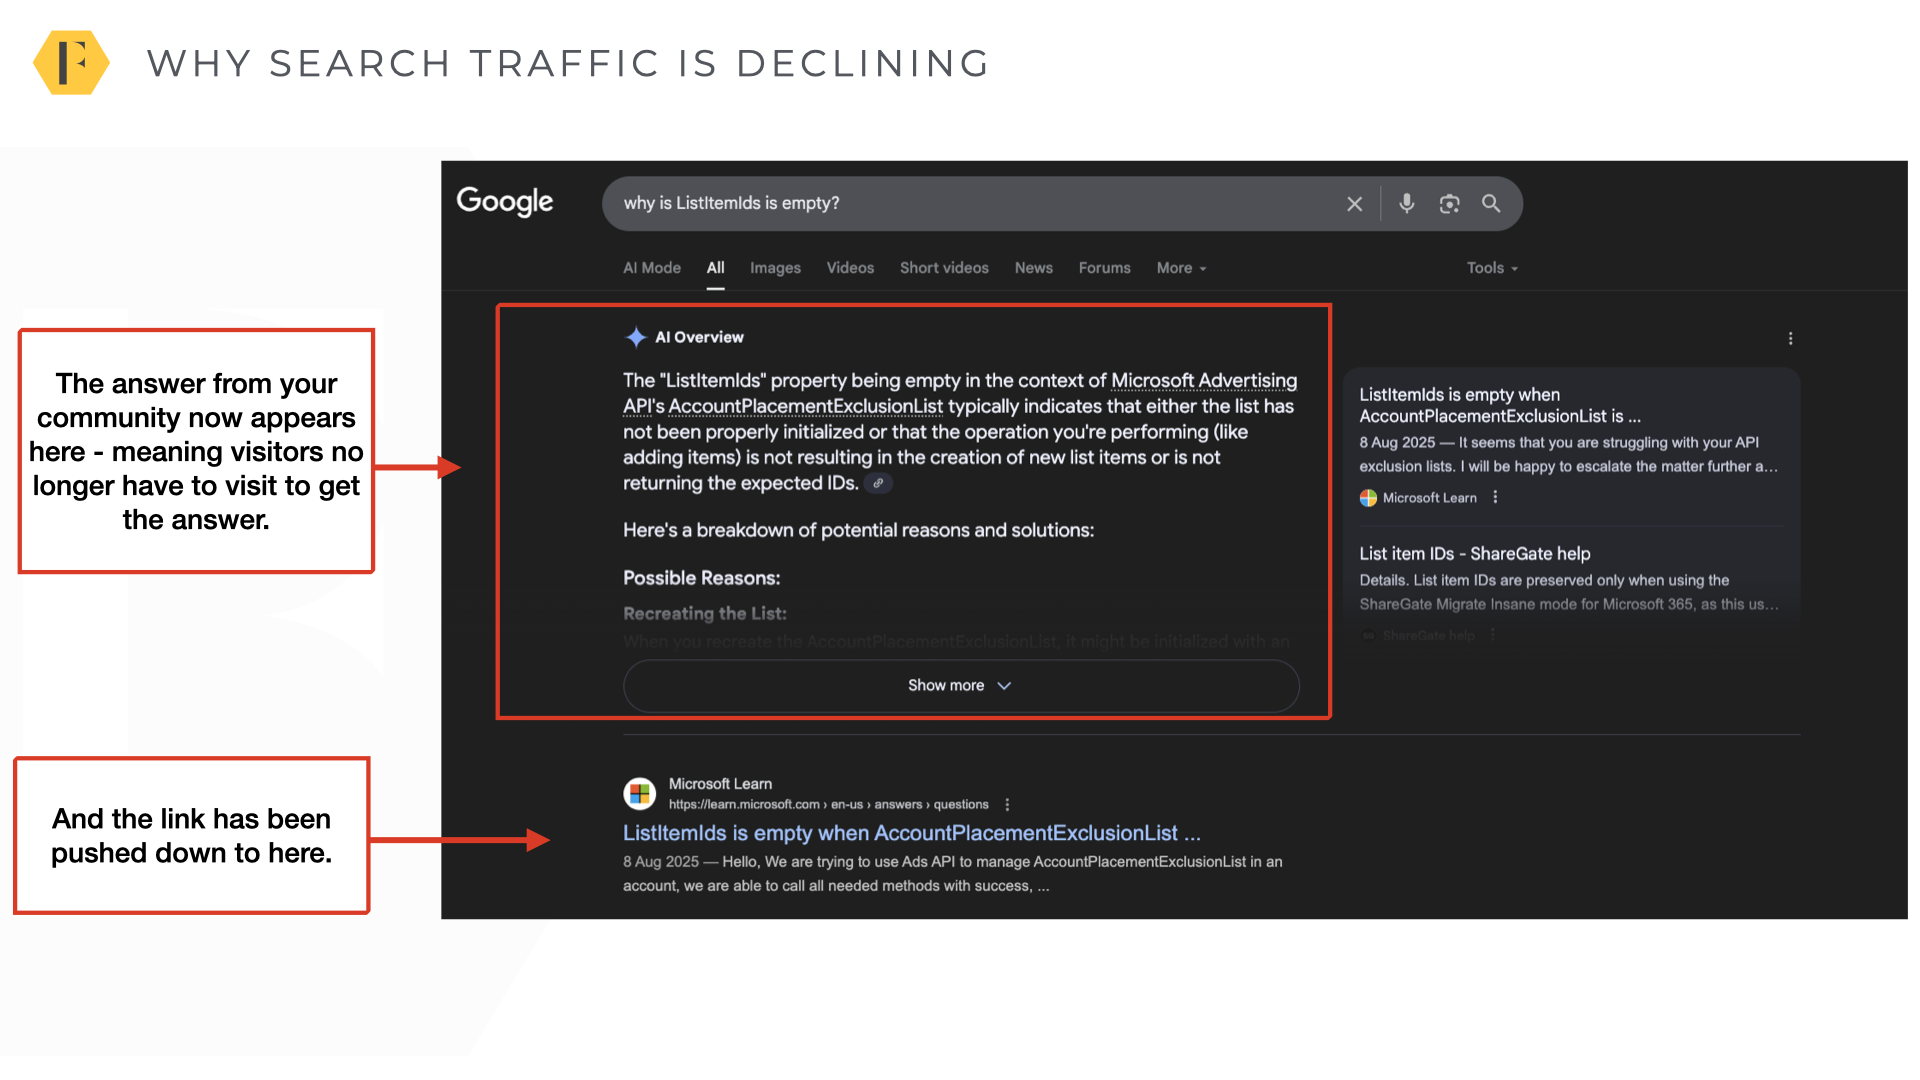The image size is (1920, 1080).
Task: Click the 'AI Overview' label
Action: coord(699,338)
